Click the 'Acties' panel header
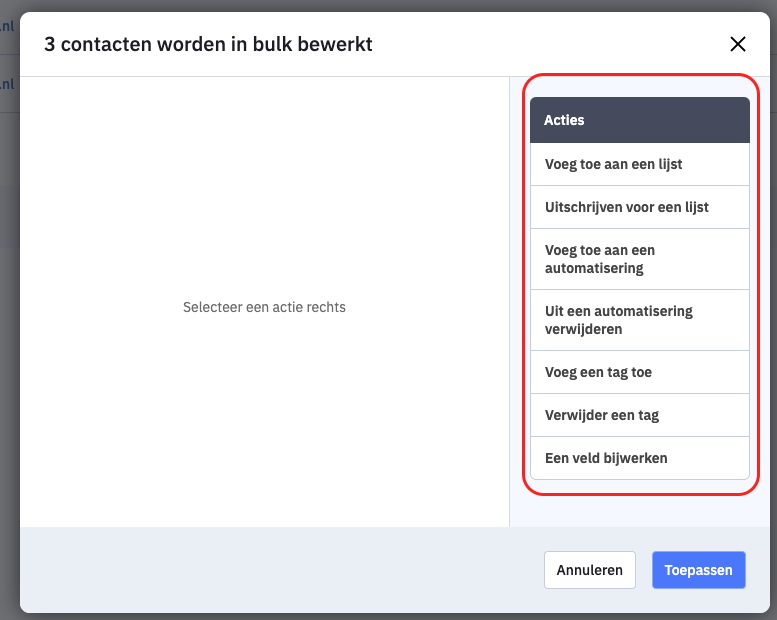 pos(640,120)
